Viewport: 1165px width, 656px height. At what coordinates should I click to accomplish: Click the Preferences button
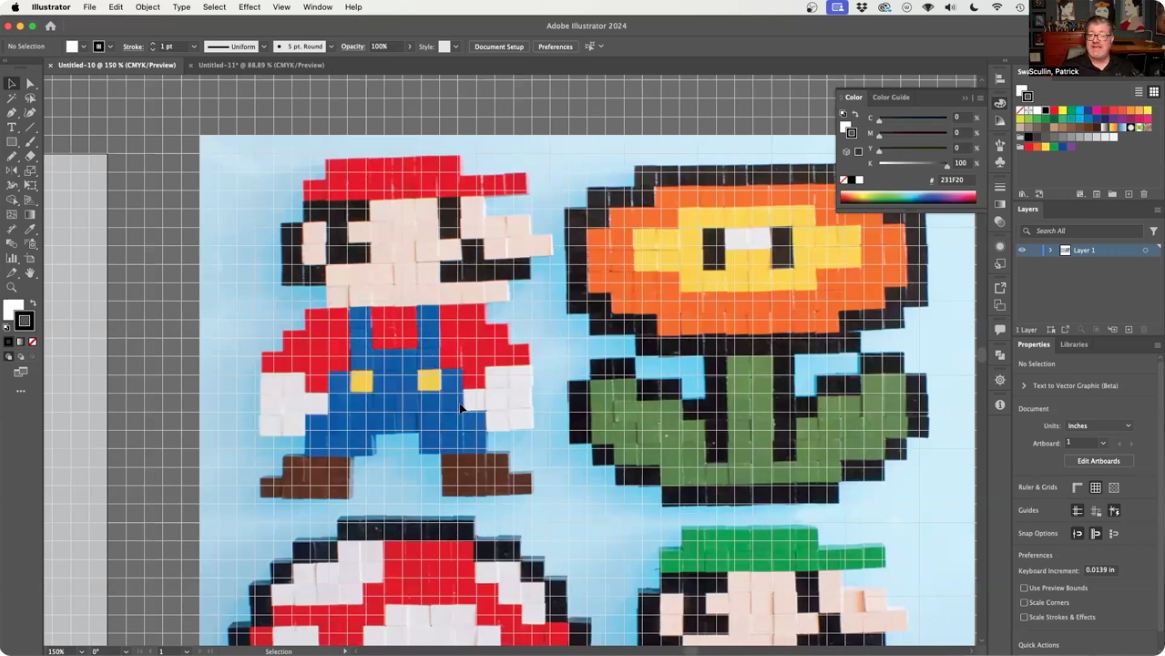click(555, 47)
